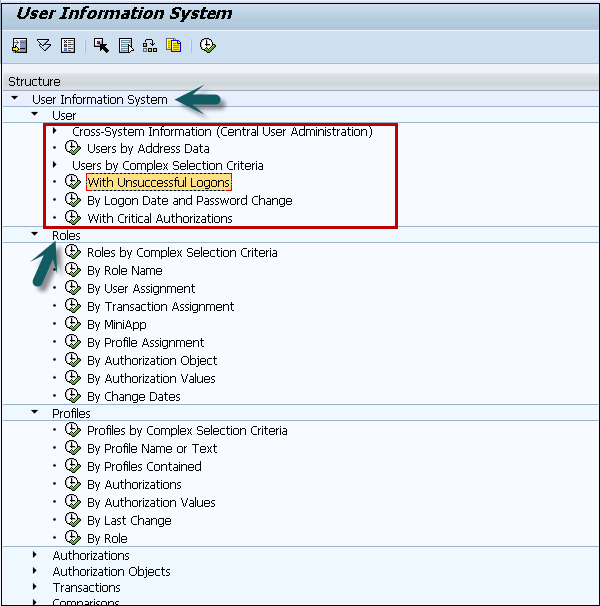Select Roles By Transaction Assignment
Image resolution: width=600 pixels, height=606 pixels.
tap(160, 306)
